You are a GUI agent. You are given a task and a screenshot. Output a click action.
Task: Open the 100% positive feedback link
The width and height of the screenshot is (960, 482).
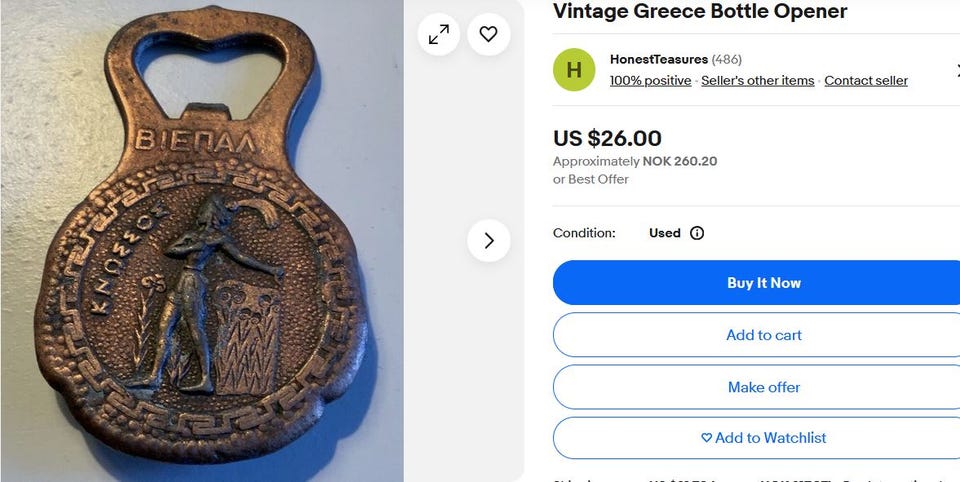coord(650,81)
